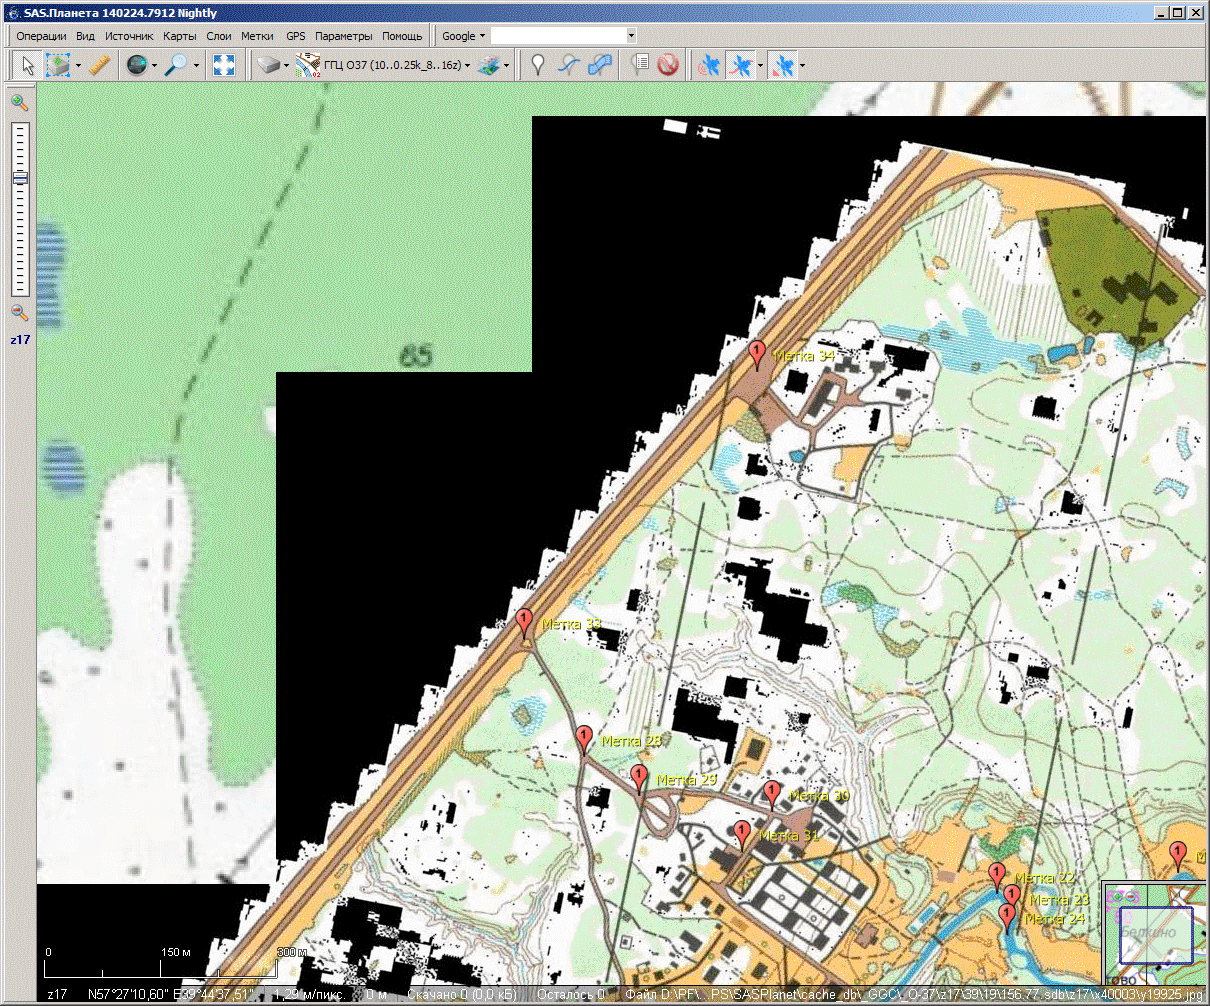This screenshot has height=1006, width=1210.
Task: Open the placemark manager list icon
Action: pos(640,66)
